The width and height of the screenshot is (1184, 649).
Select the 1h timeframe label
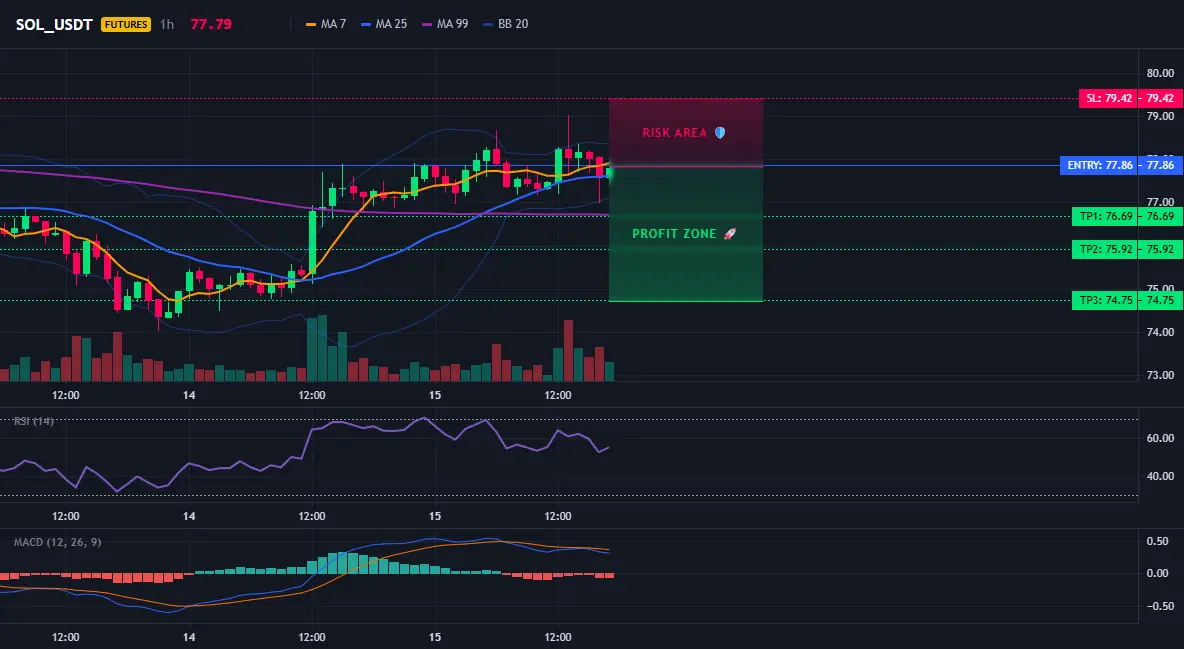[167, 24]
